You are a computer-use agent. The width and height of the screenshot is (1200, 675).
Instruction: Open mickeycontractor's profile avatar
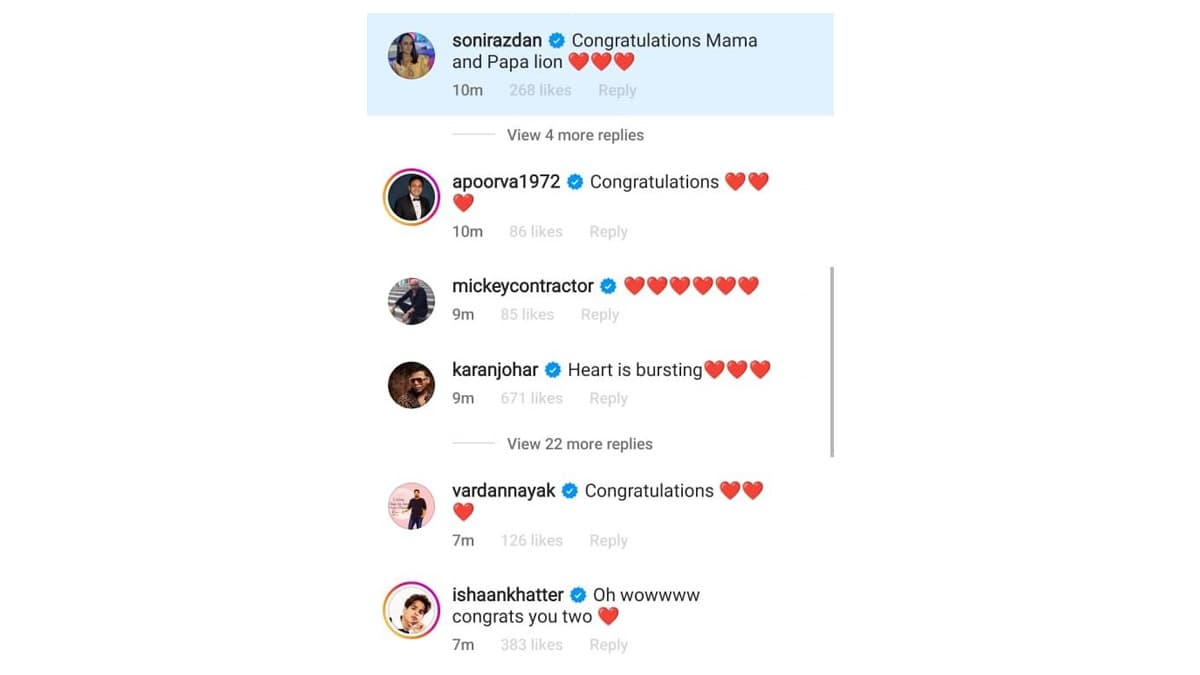point(411,301)
